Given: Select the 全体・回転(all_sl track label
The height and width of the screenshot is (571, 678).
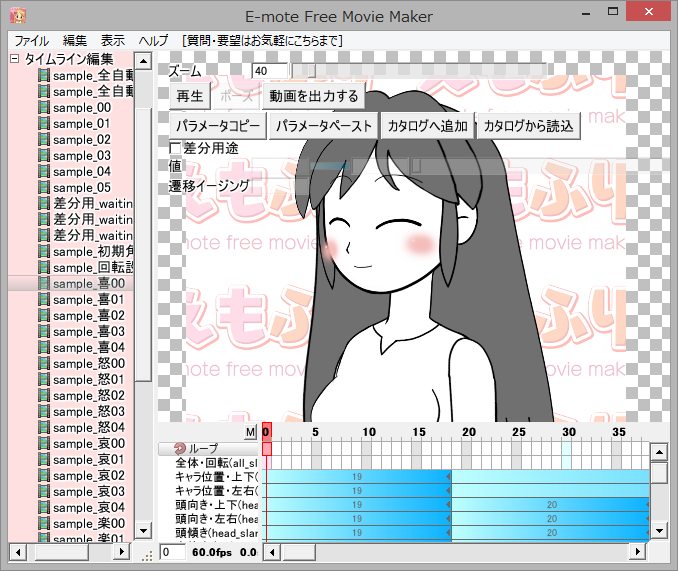Looking at the screenshot, I should point(216,463).
